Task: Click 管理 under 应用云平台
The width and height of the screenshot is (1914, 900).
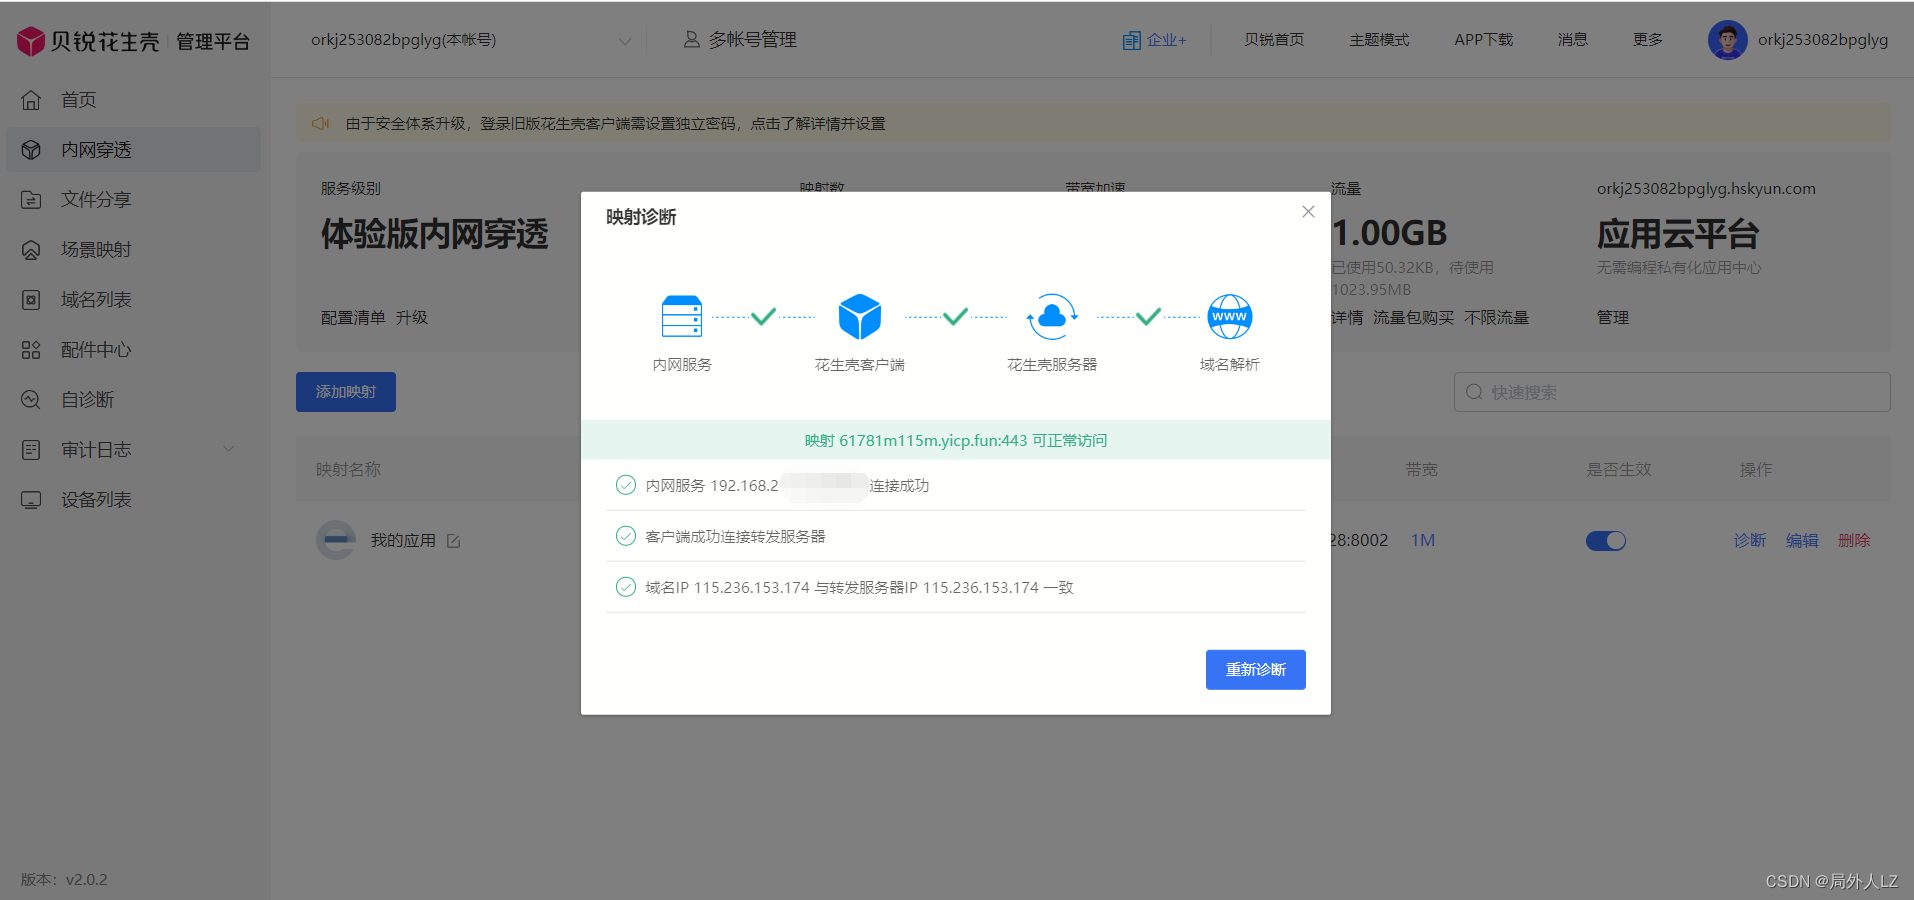Action: (1613, 318)
